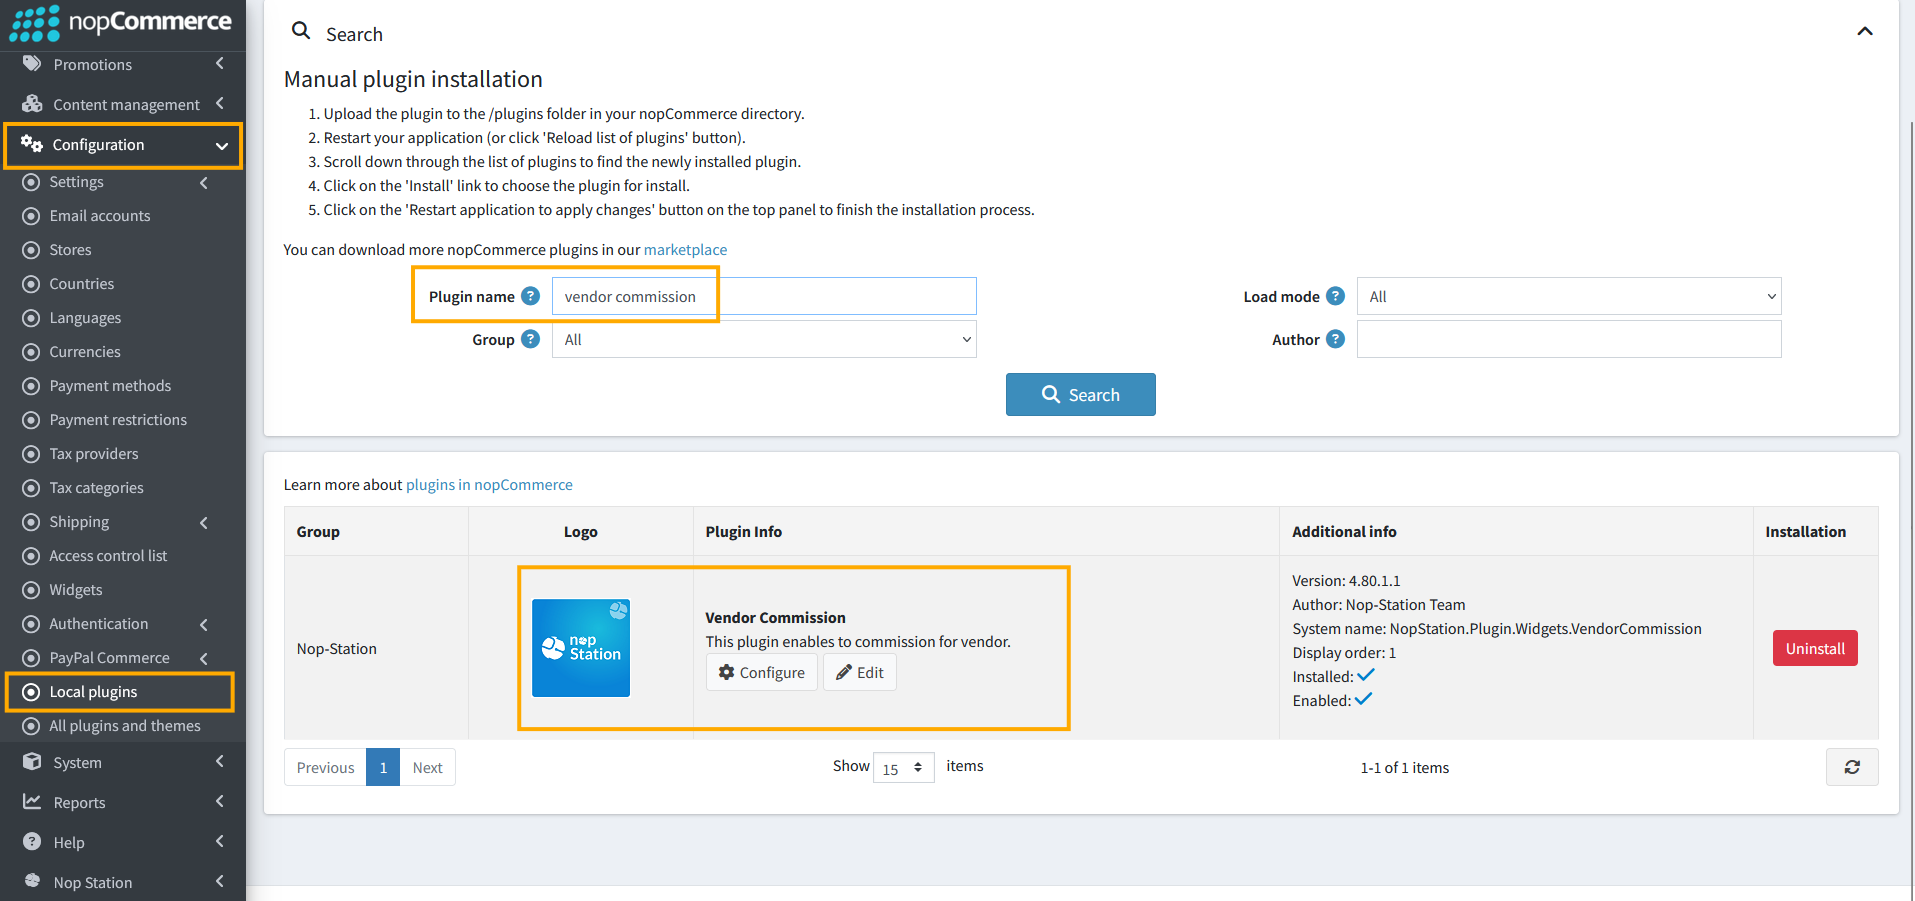This screenshot has height=901, width=1915.
Task: Open the Load mode dropdown
Action: (x=1569, y=296)
